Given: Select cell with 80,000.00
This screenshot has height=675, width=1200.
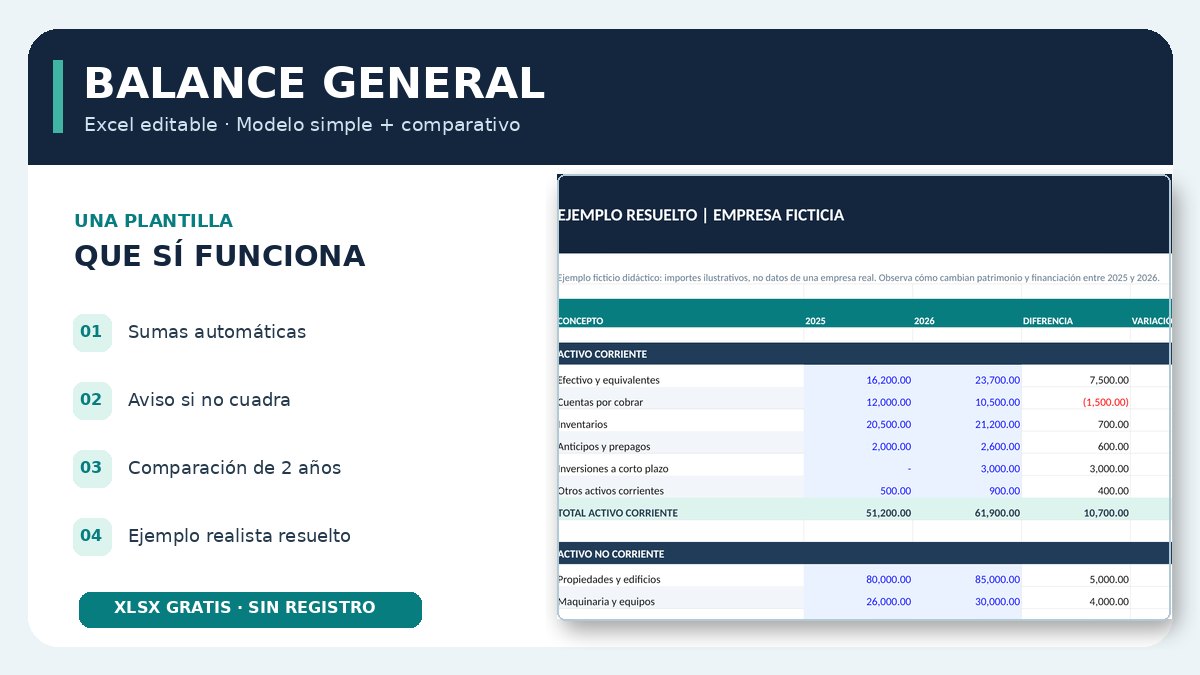Looking at the screenshot, I should (858, 579).
